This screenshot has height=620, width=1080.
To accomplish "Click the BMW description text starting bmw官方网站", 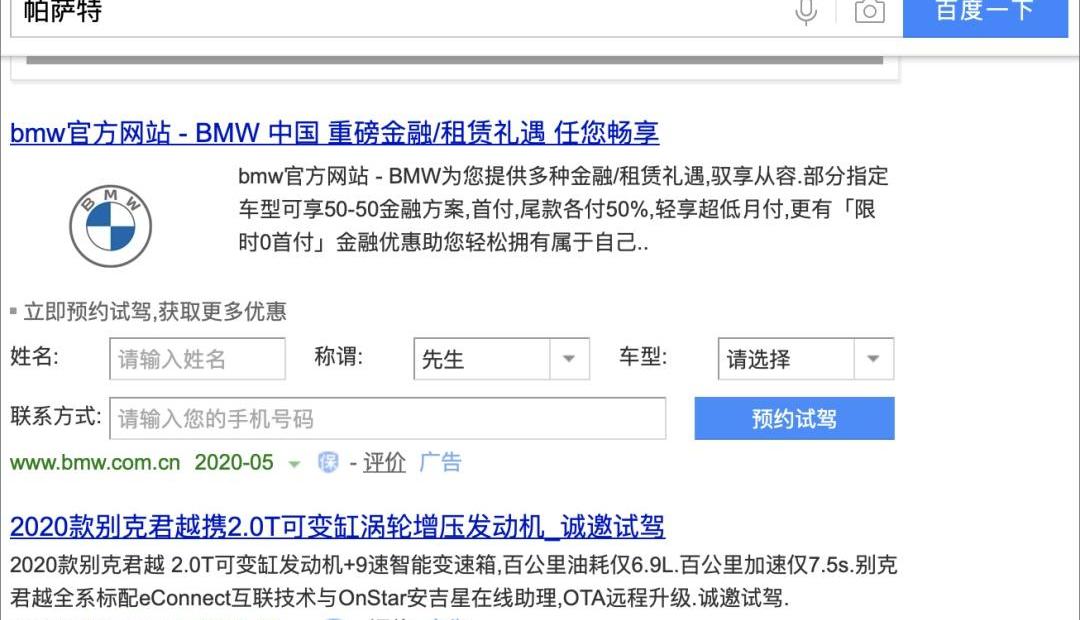I will 563,209.
